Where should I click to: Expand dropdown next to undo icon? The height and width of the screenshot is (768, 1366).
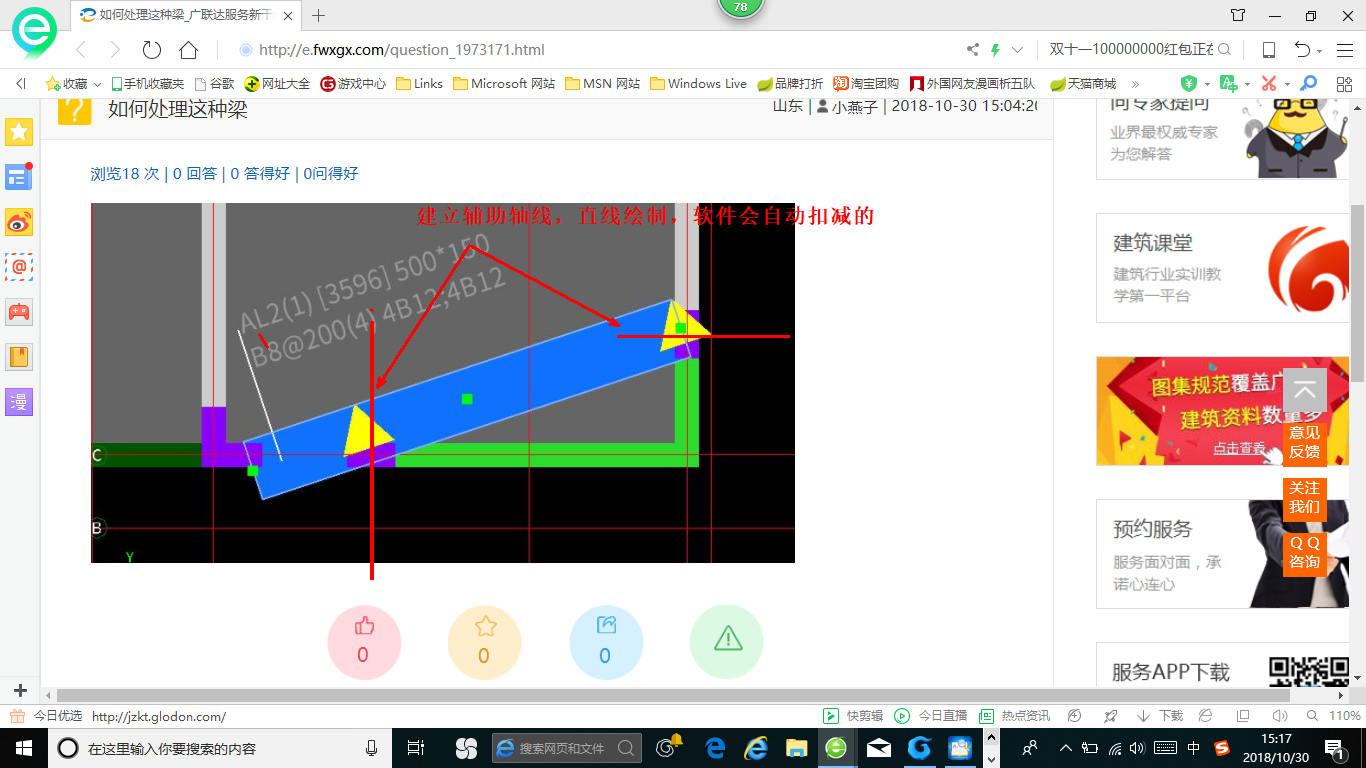click(x=1320, y=51)
